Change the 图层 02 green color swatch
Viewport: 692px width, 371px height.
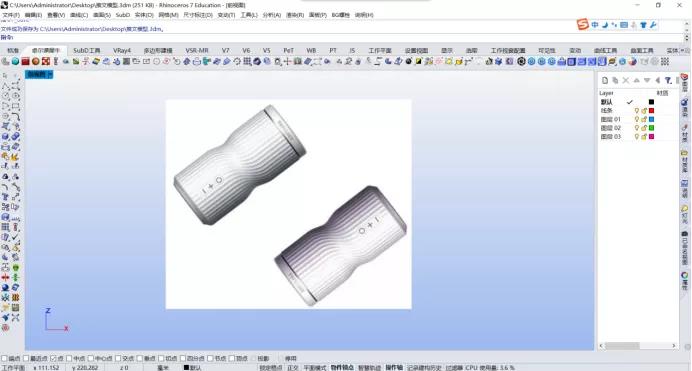coord(651,127)
